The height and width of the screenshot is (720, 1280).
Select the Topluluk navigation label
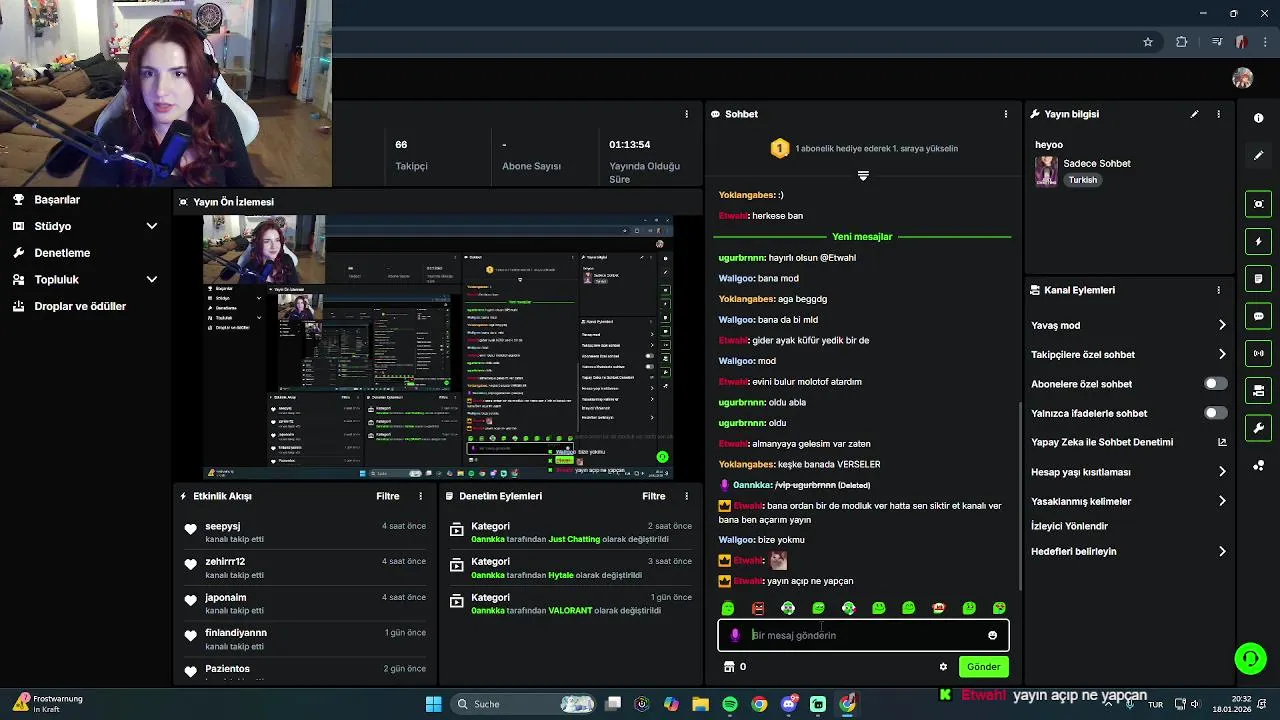56,280
